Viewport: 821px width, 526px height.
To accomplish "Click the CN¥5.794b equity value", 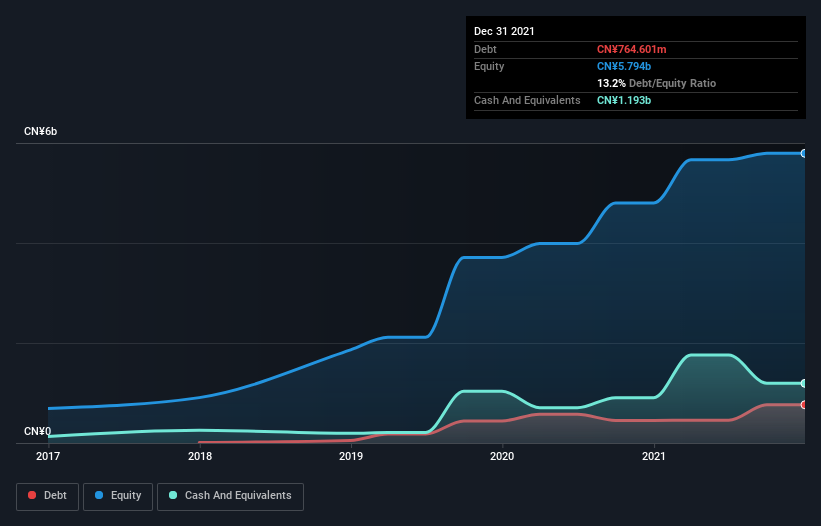I will pos(624,66).
